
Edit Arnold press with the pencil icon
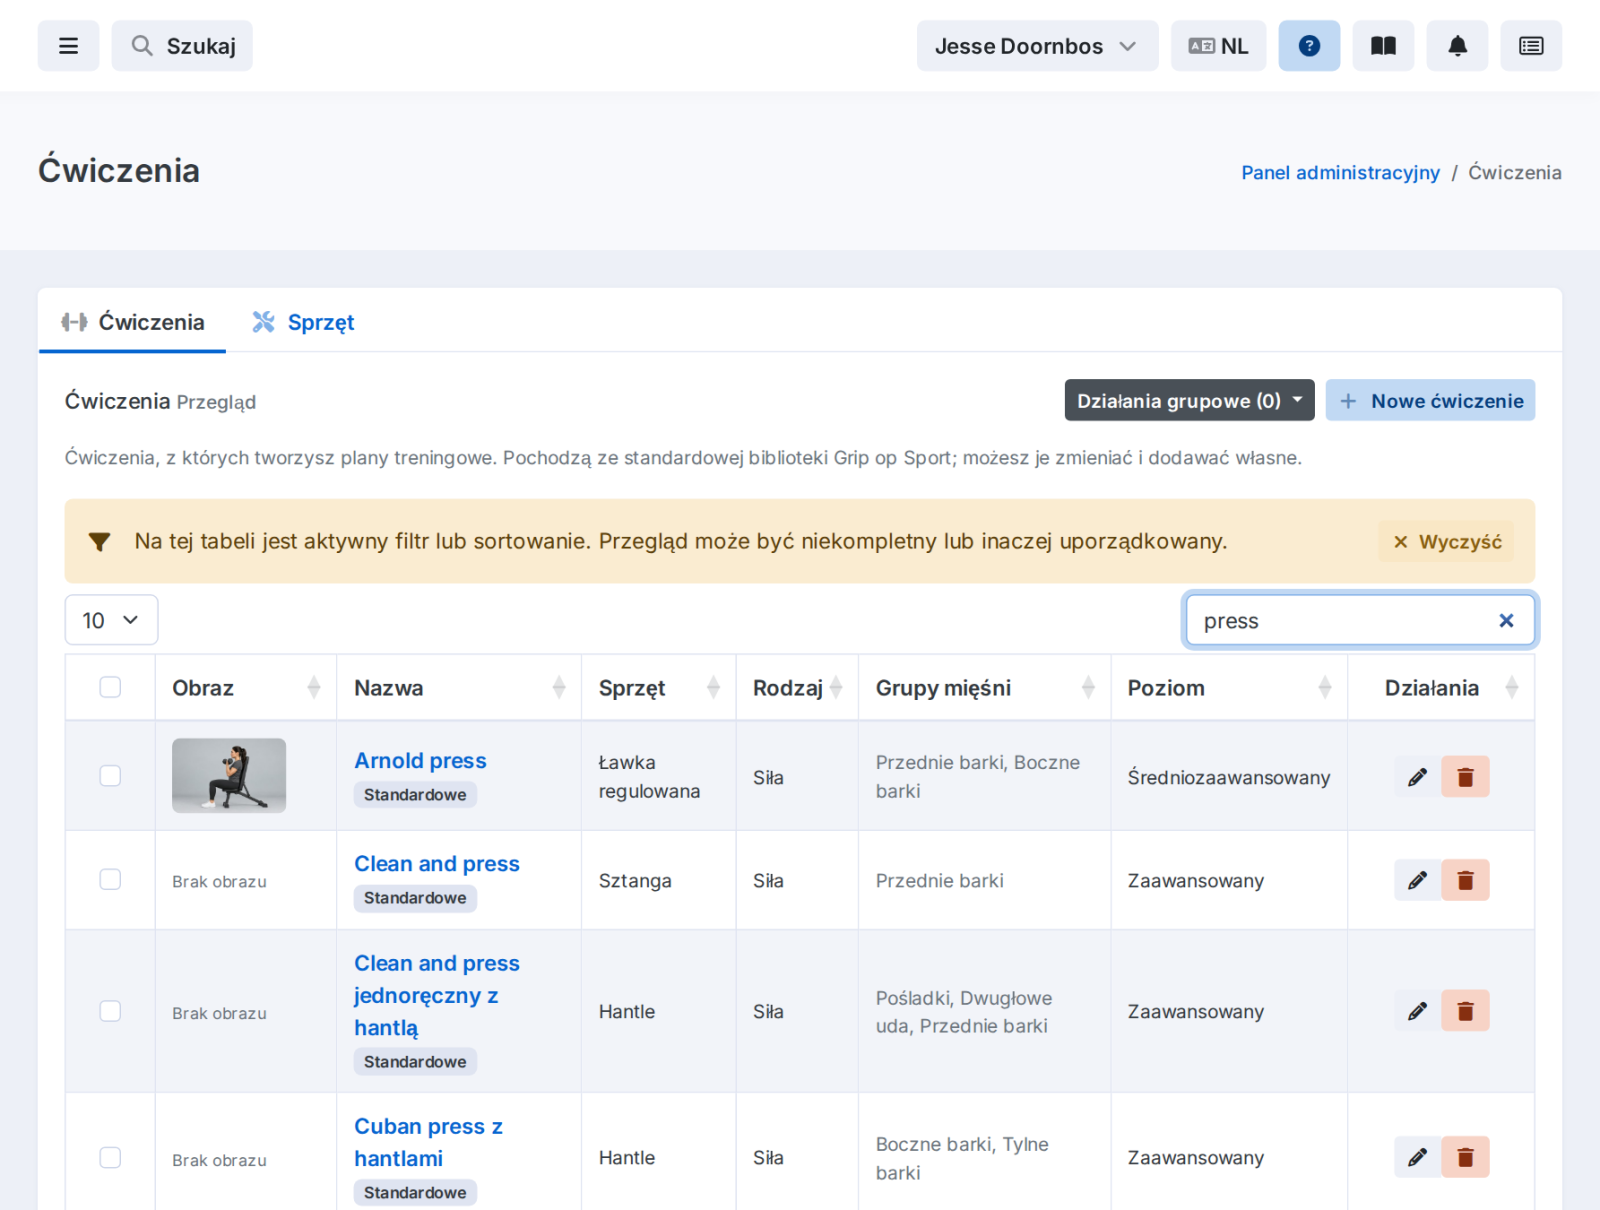1417,777
